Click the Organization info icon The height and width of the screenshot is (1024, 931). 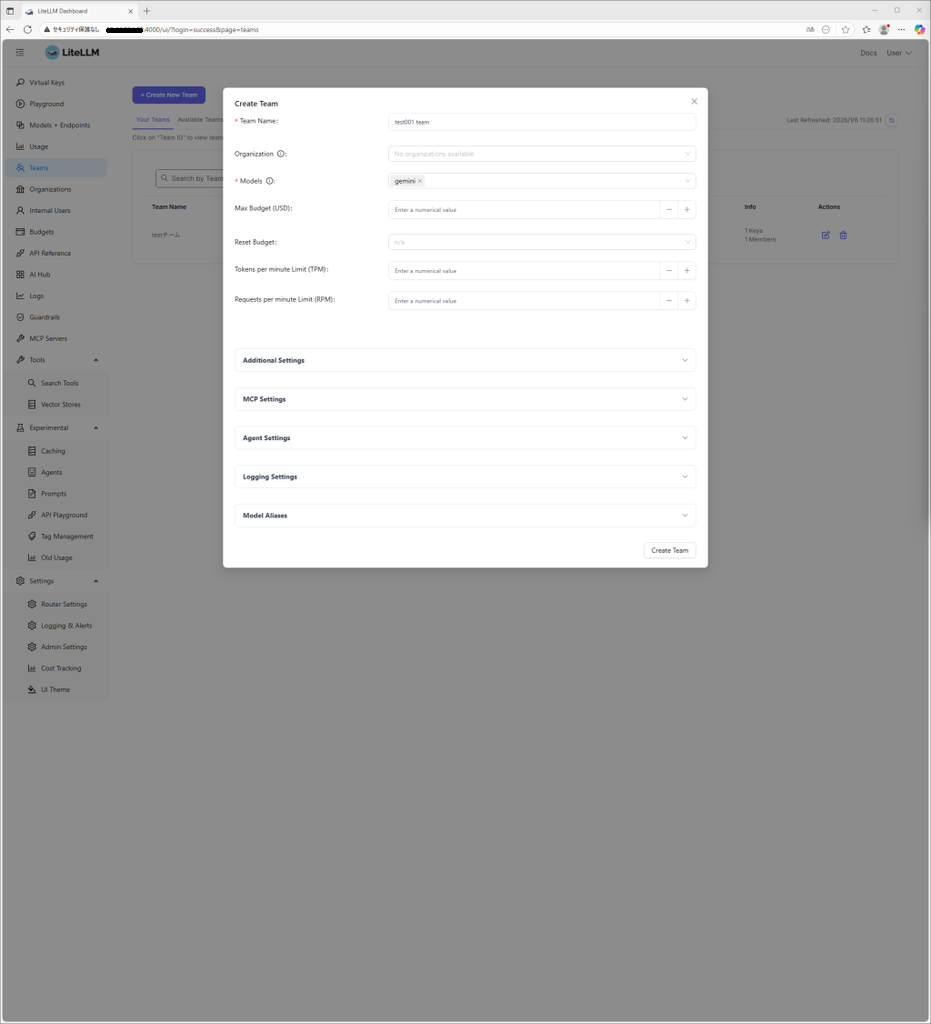pos(280,154)
